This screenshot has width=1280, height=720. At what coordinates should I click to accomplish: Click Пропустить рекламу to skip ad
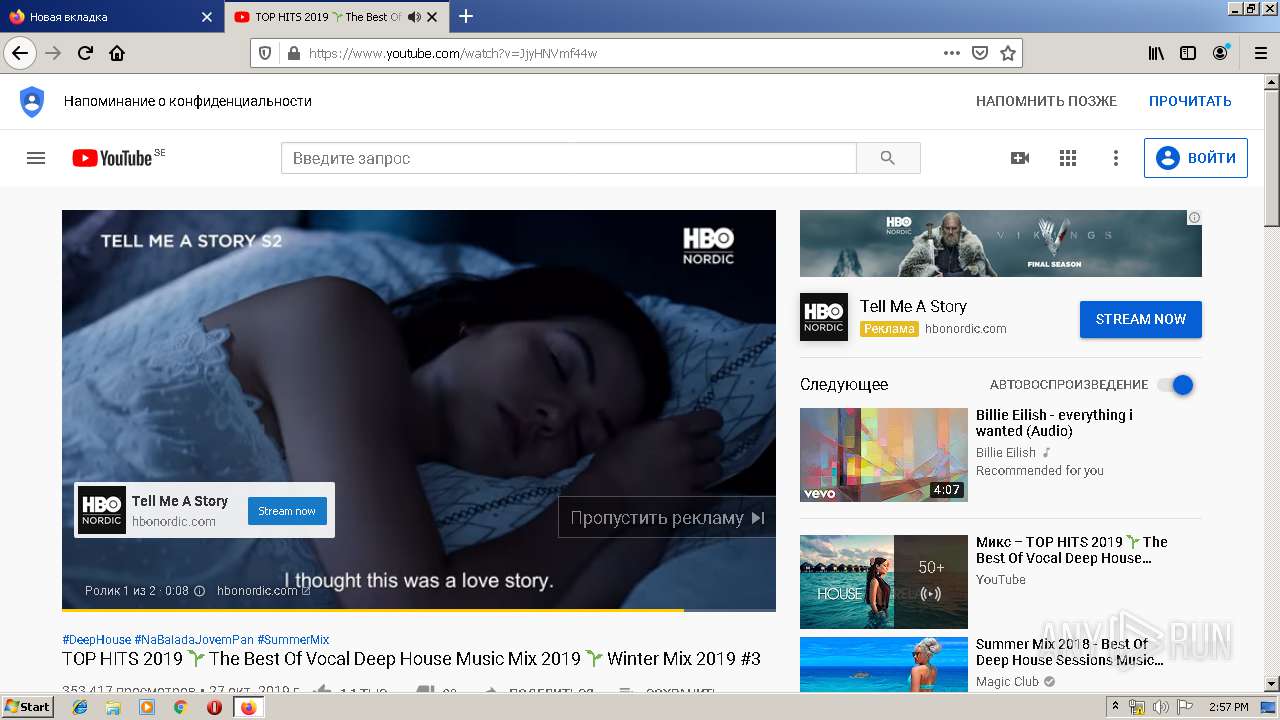click(666, 517)
